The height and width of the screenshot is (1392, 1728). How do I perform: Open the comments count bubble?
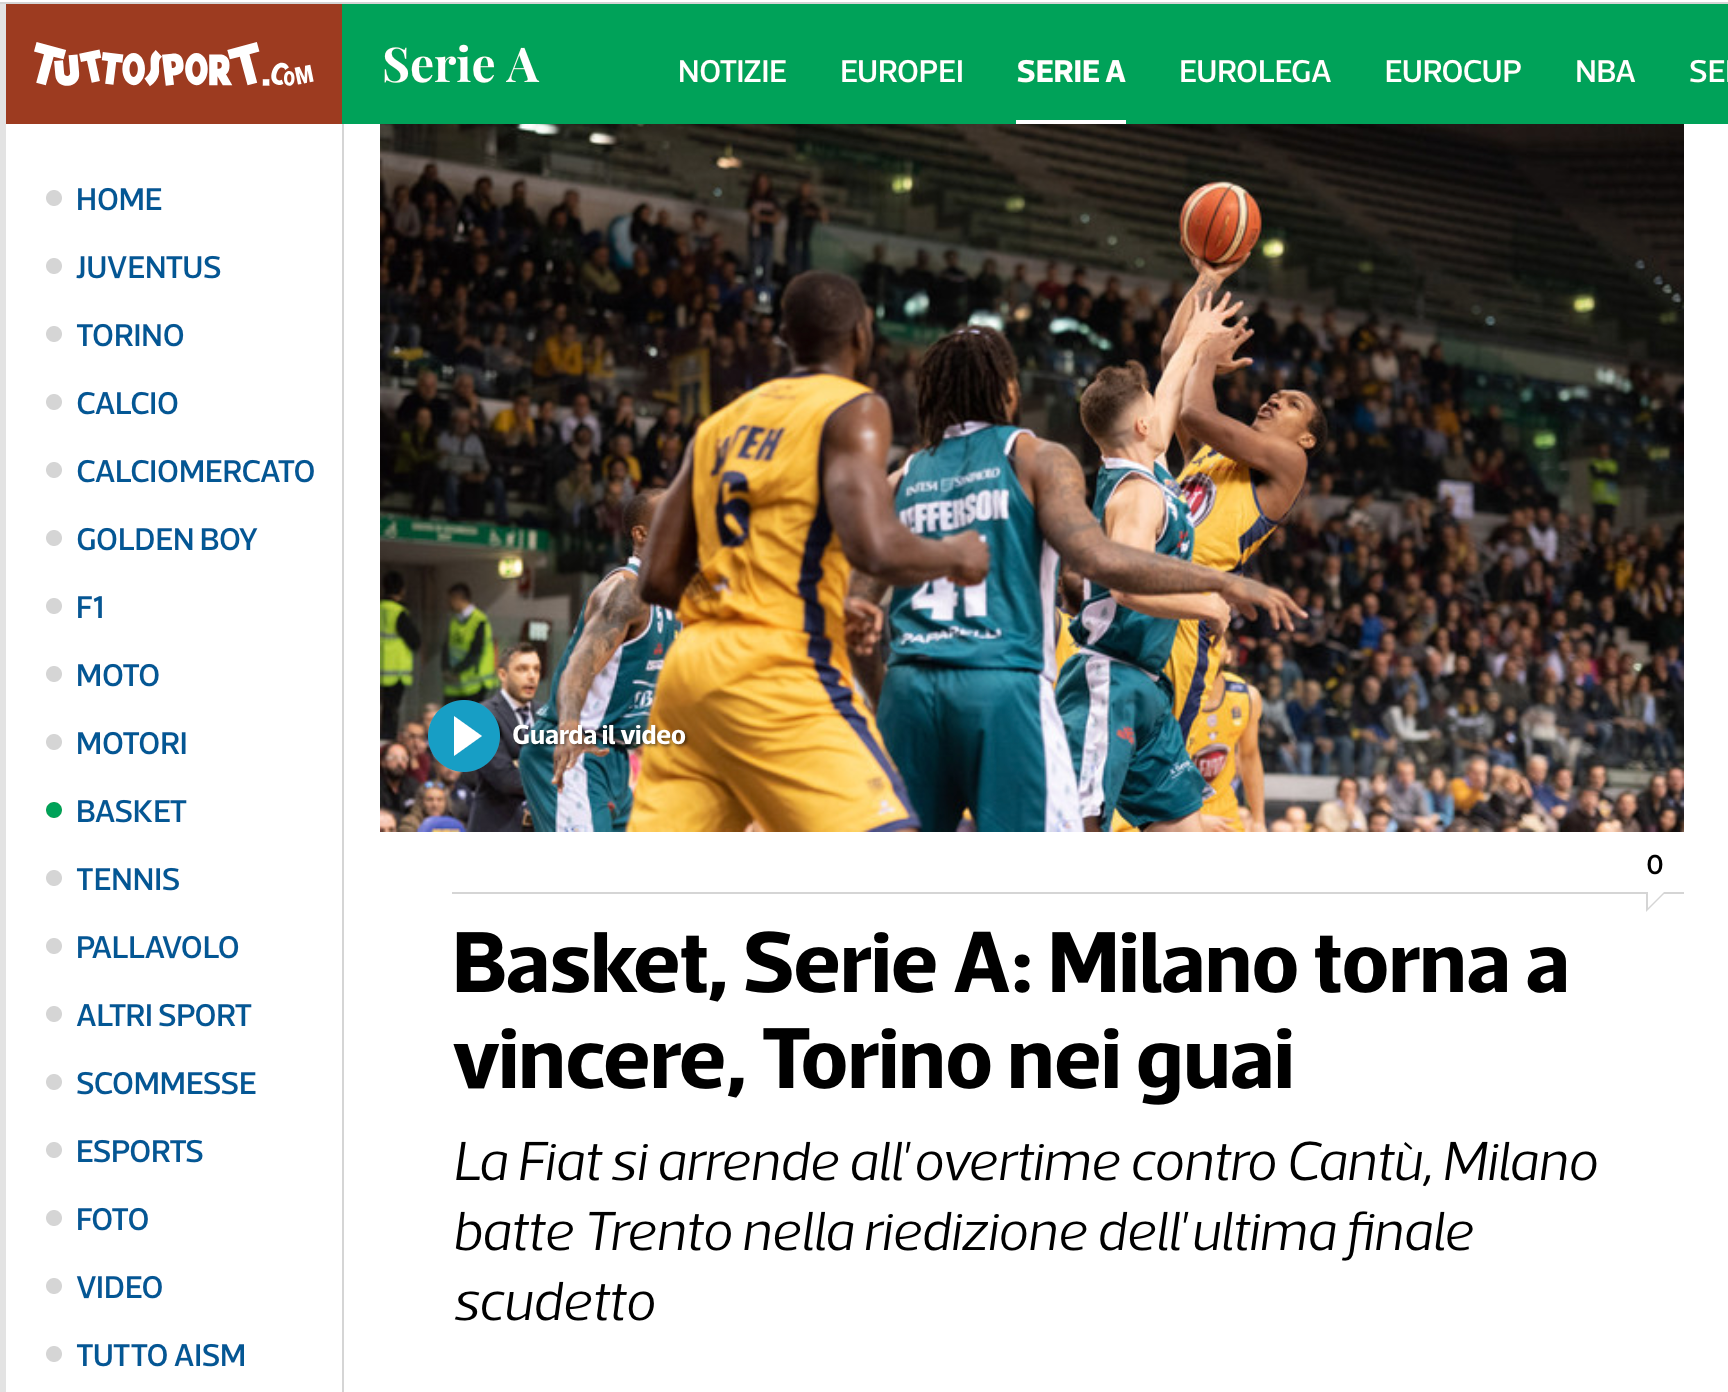pyautogui.click(x=1655, y=866)
